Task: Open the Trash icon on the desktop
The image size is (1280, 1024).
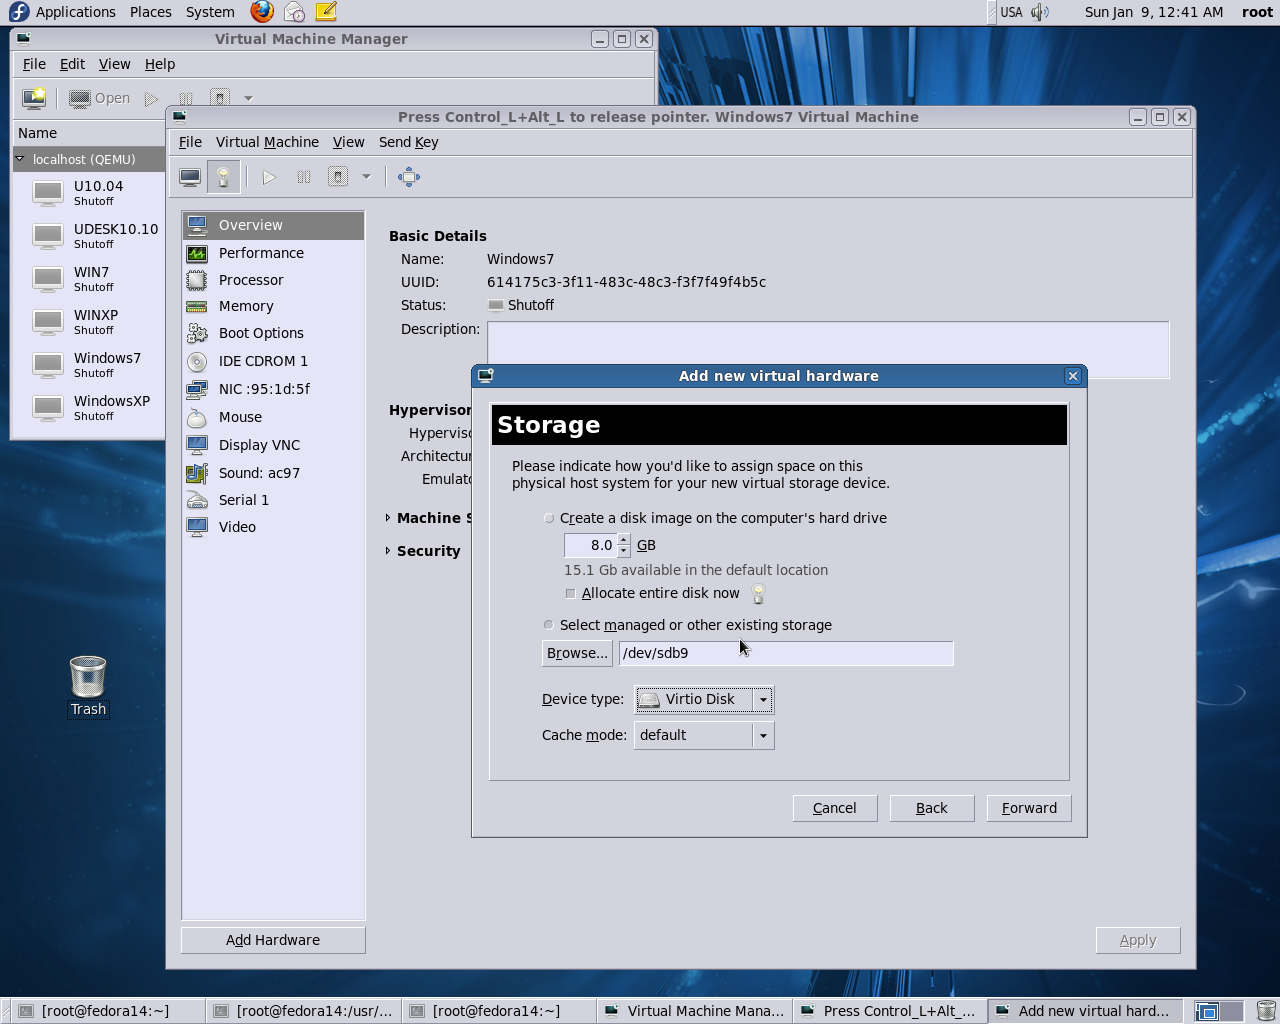Action: point(88,686)
